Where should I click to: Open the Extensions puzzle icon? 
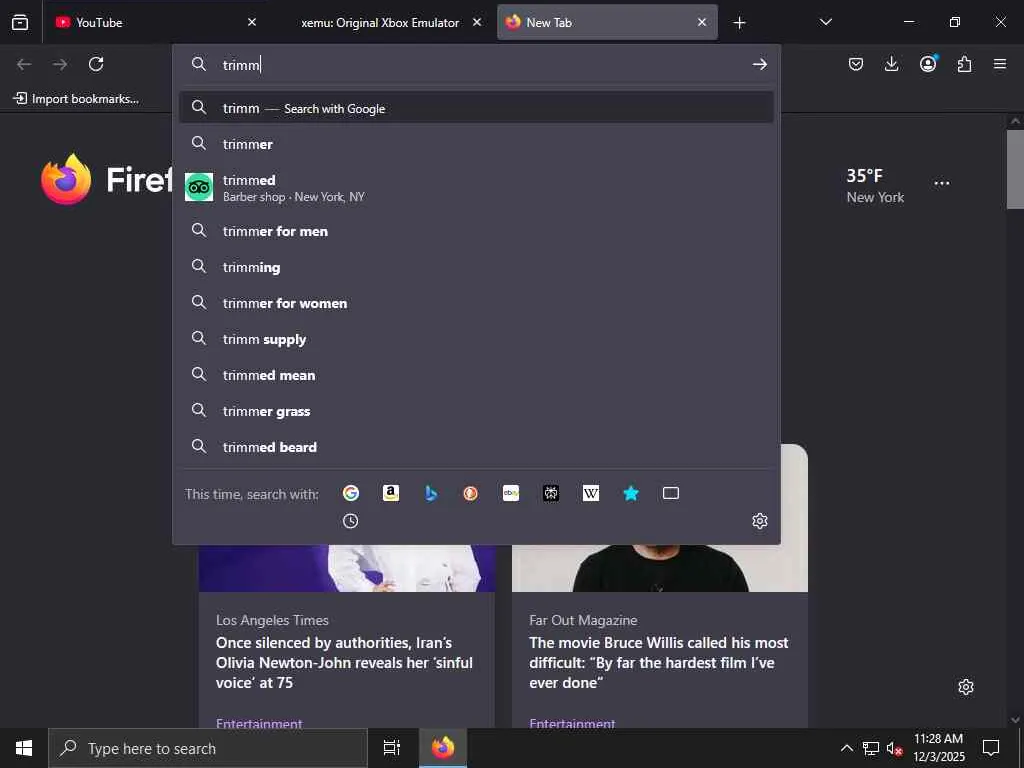(964, 64)
